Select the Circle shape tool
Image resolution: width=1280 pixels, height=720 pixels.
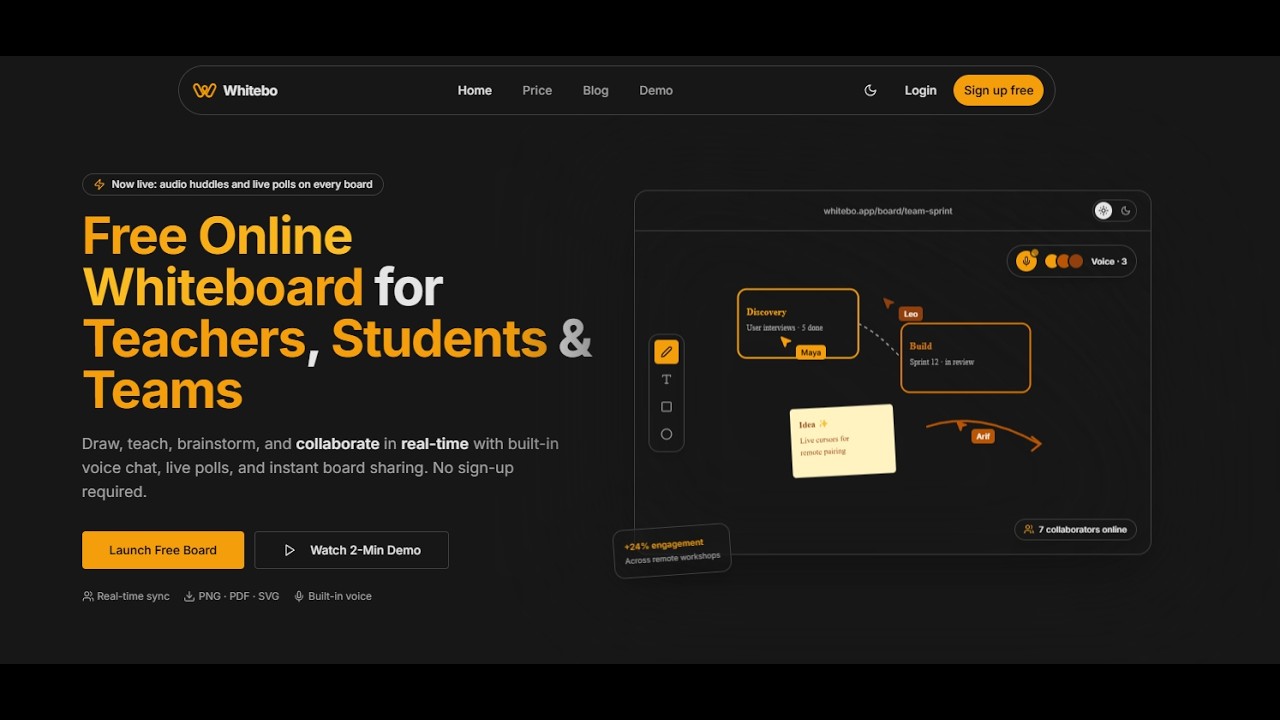(666, 434)
